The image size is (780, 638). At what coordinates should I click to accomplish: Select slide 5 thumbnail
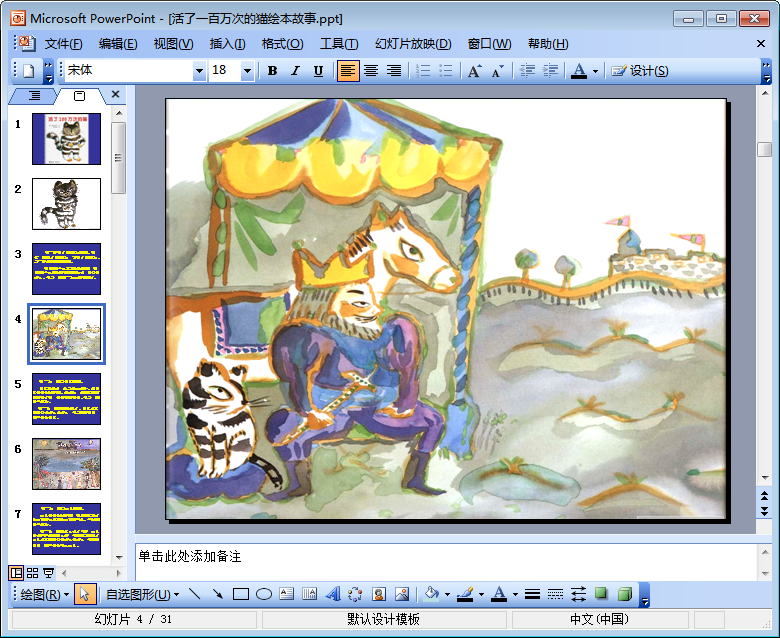(x=66, y=399)
